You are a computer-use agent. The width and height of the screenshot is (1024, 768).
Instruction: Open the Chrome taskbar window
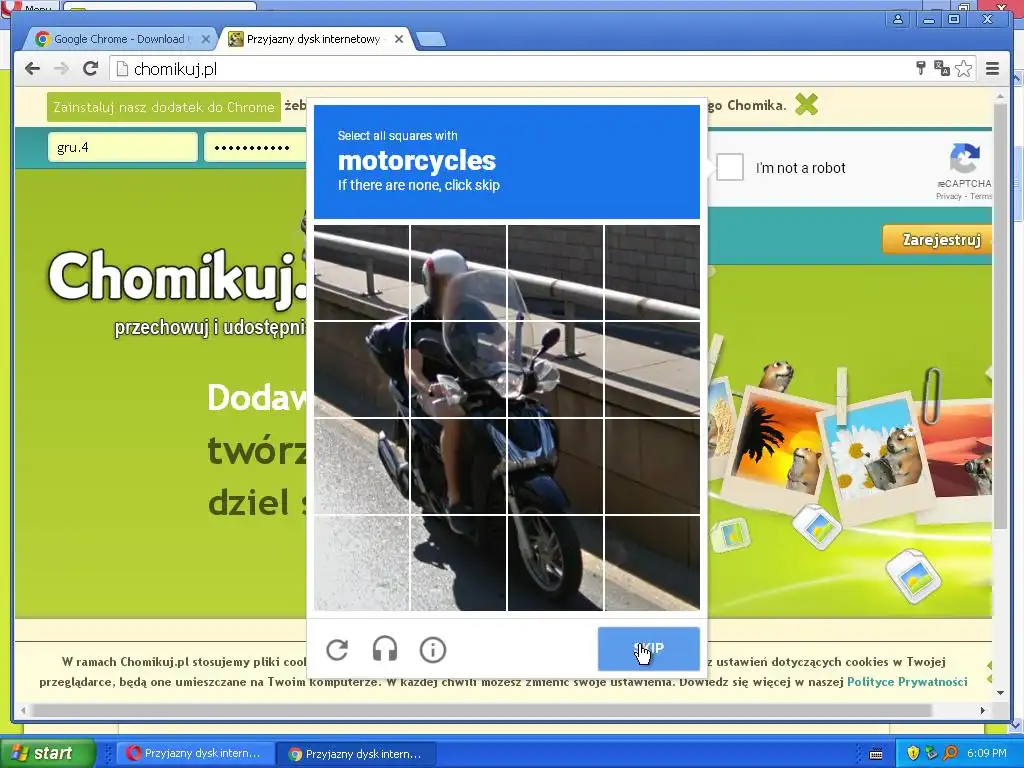(x=356, y=753)
